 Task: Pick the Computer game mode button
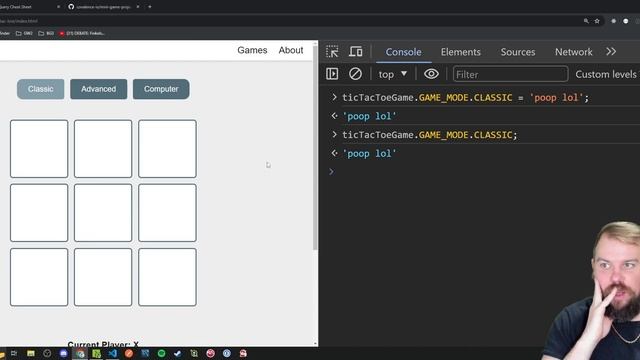point(161,89)
